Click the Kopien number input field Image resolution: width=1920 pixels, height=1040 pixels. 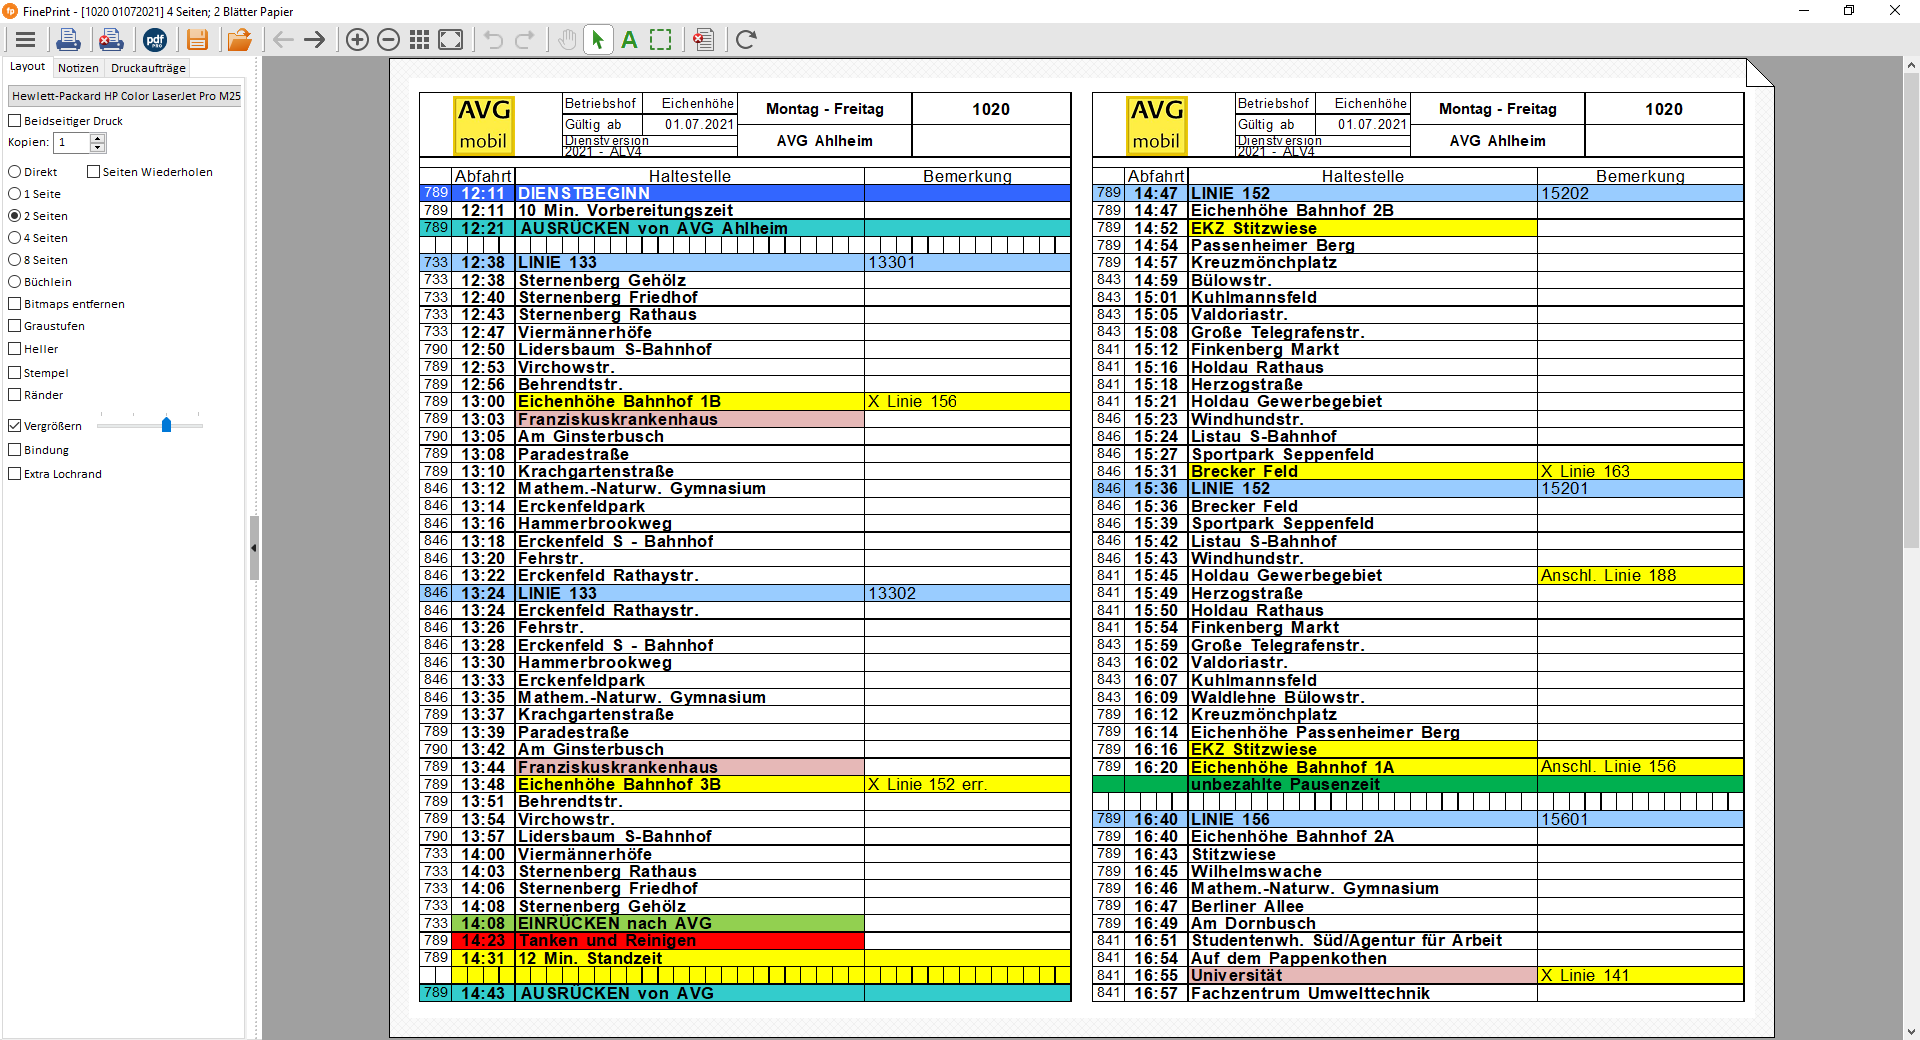(72, 143)
